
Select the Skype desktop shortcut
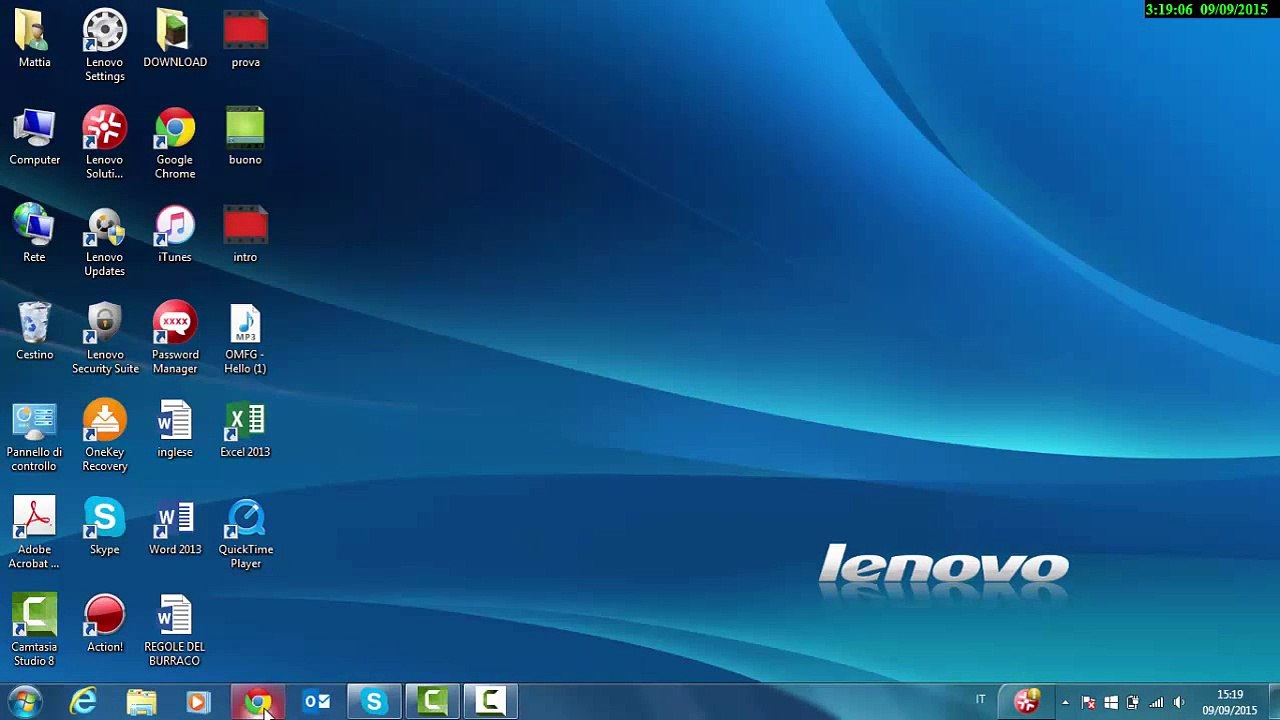coord(105,526)
